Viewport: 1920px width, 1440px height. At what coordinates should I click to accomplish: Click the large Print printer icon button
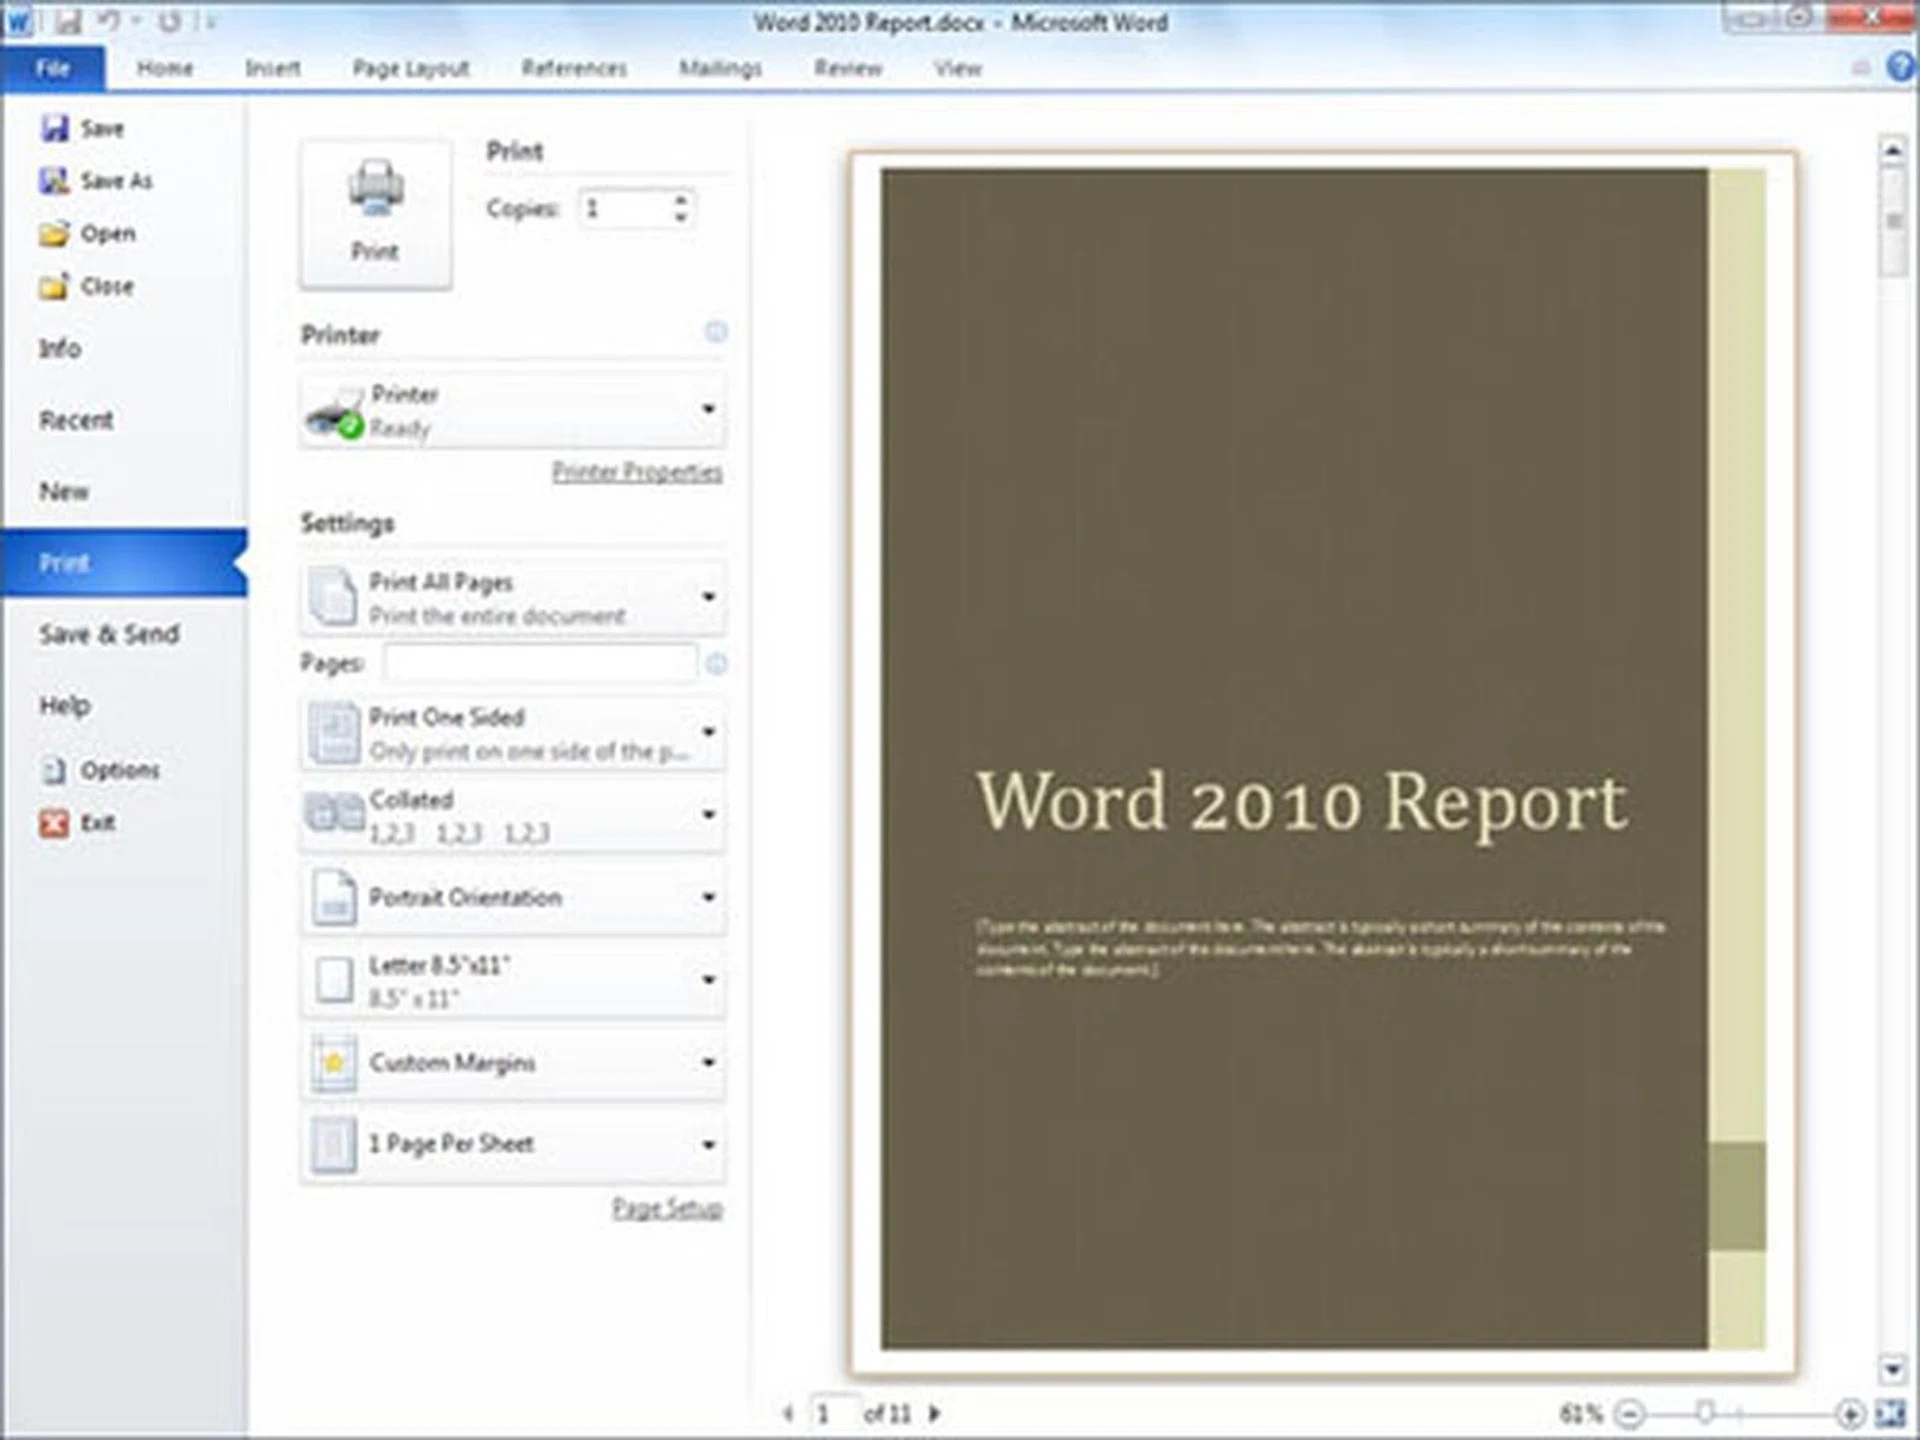pos(375,212)
